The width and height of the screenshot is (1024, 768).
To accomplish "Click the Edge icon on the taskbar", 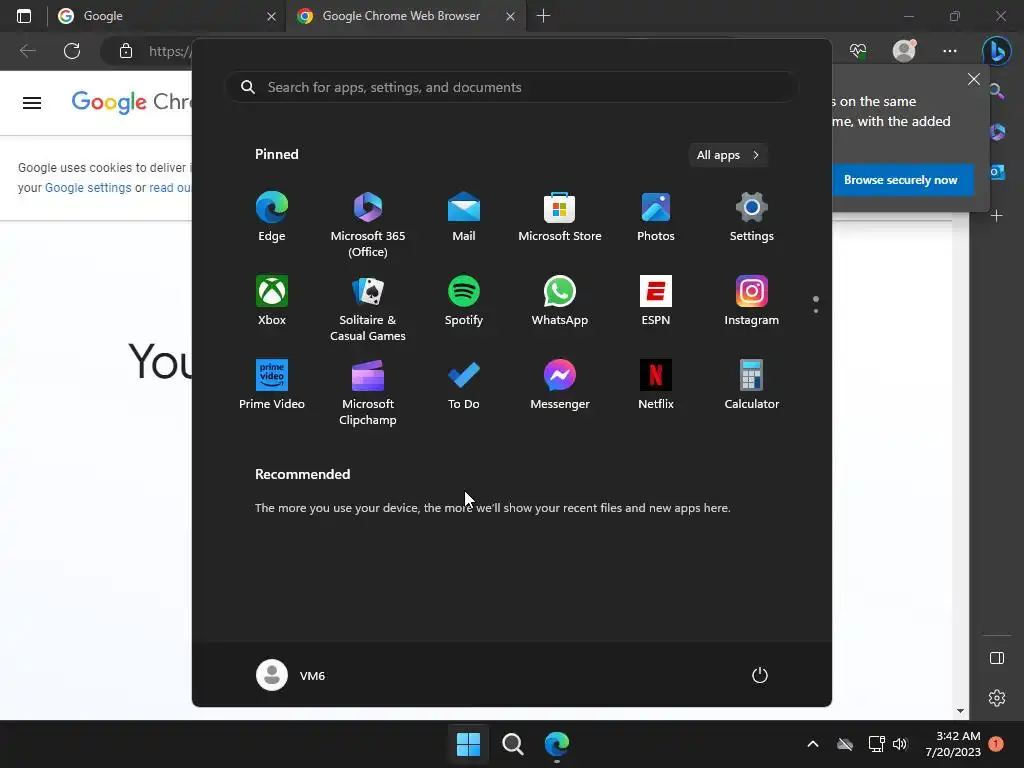I will click(x=556, y=744).
